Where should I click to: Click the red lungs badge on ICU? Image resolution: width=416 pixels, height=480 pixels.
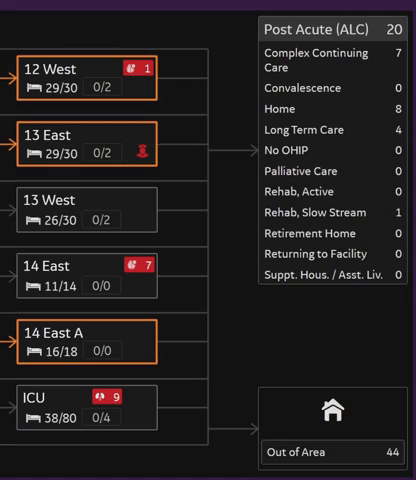pyautogui.click(x=107, y=397)
